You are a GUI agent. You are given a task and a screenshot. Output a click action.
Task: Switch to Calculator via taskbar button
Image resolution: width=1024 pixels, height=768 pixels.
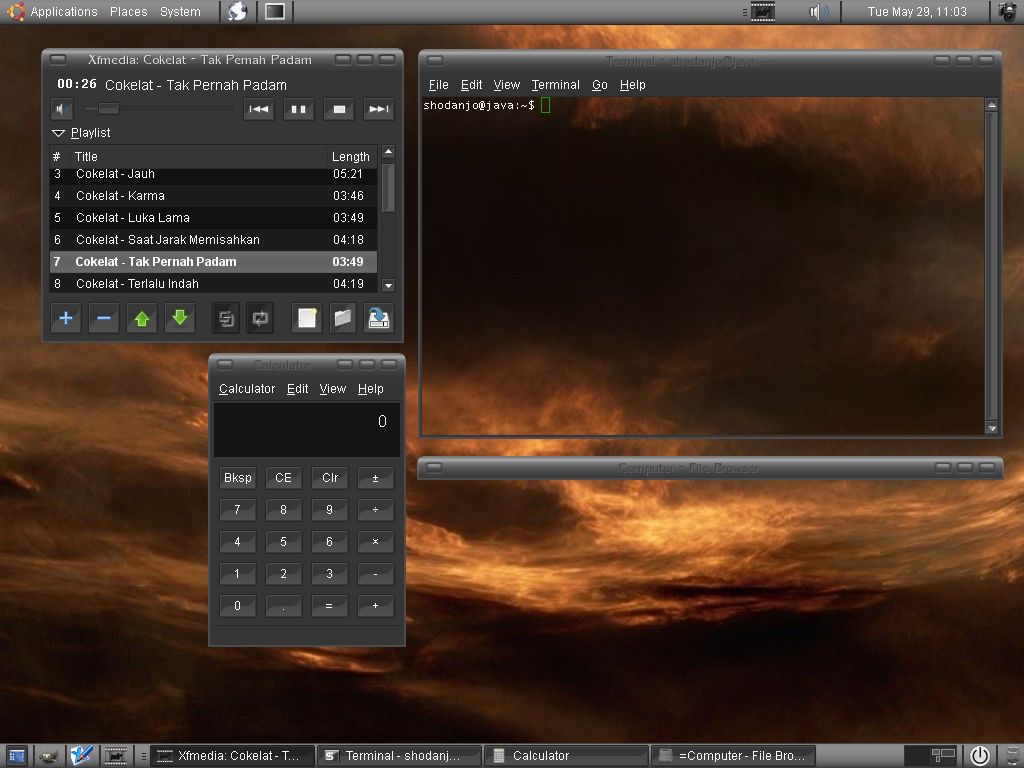tap(566, 756)
